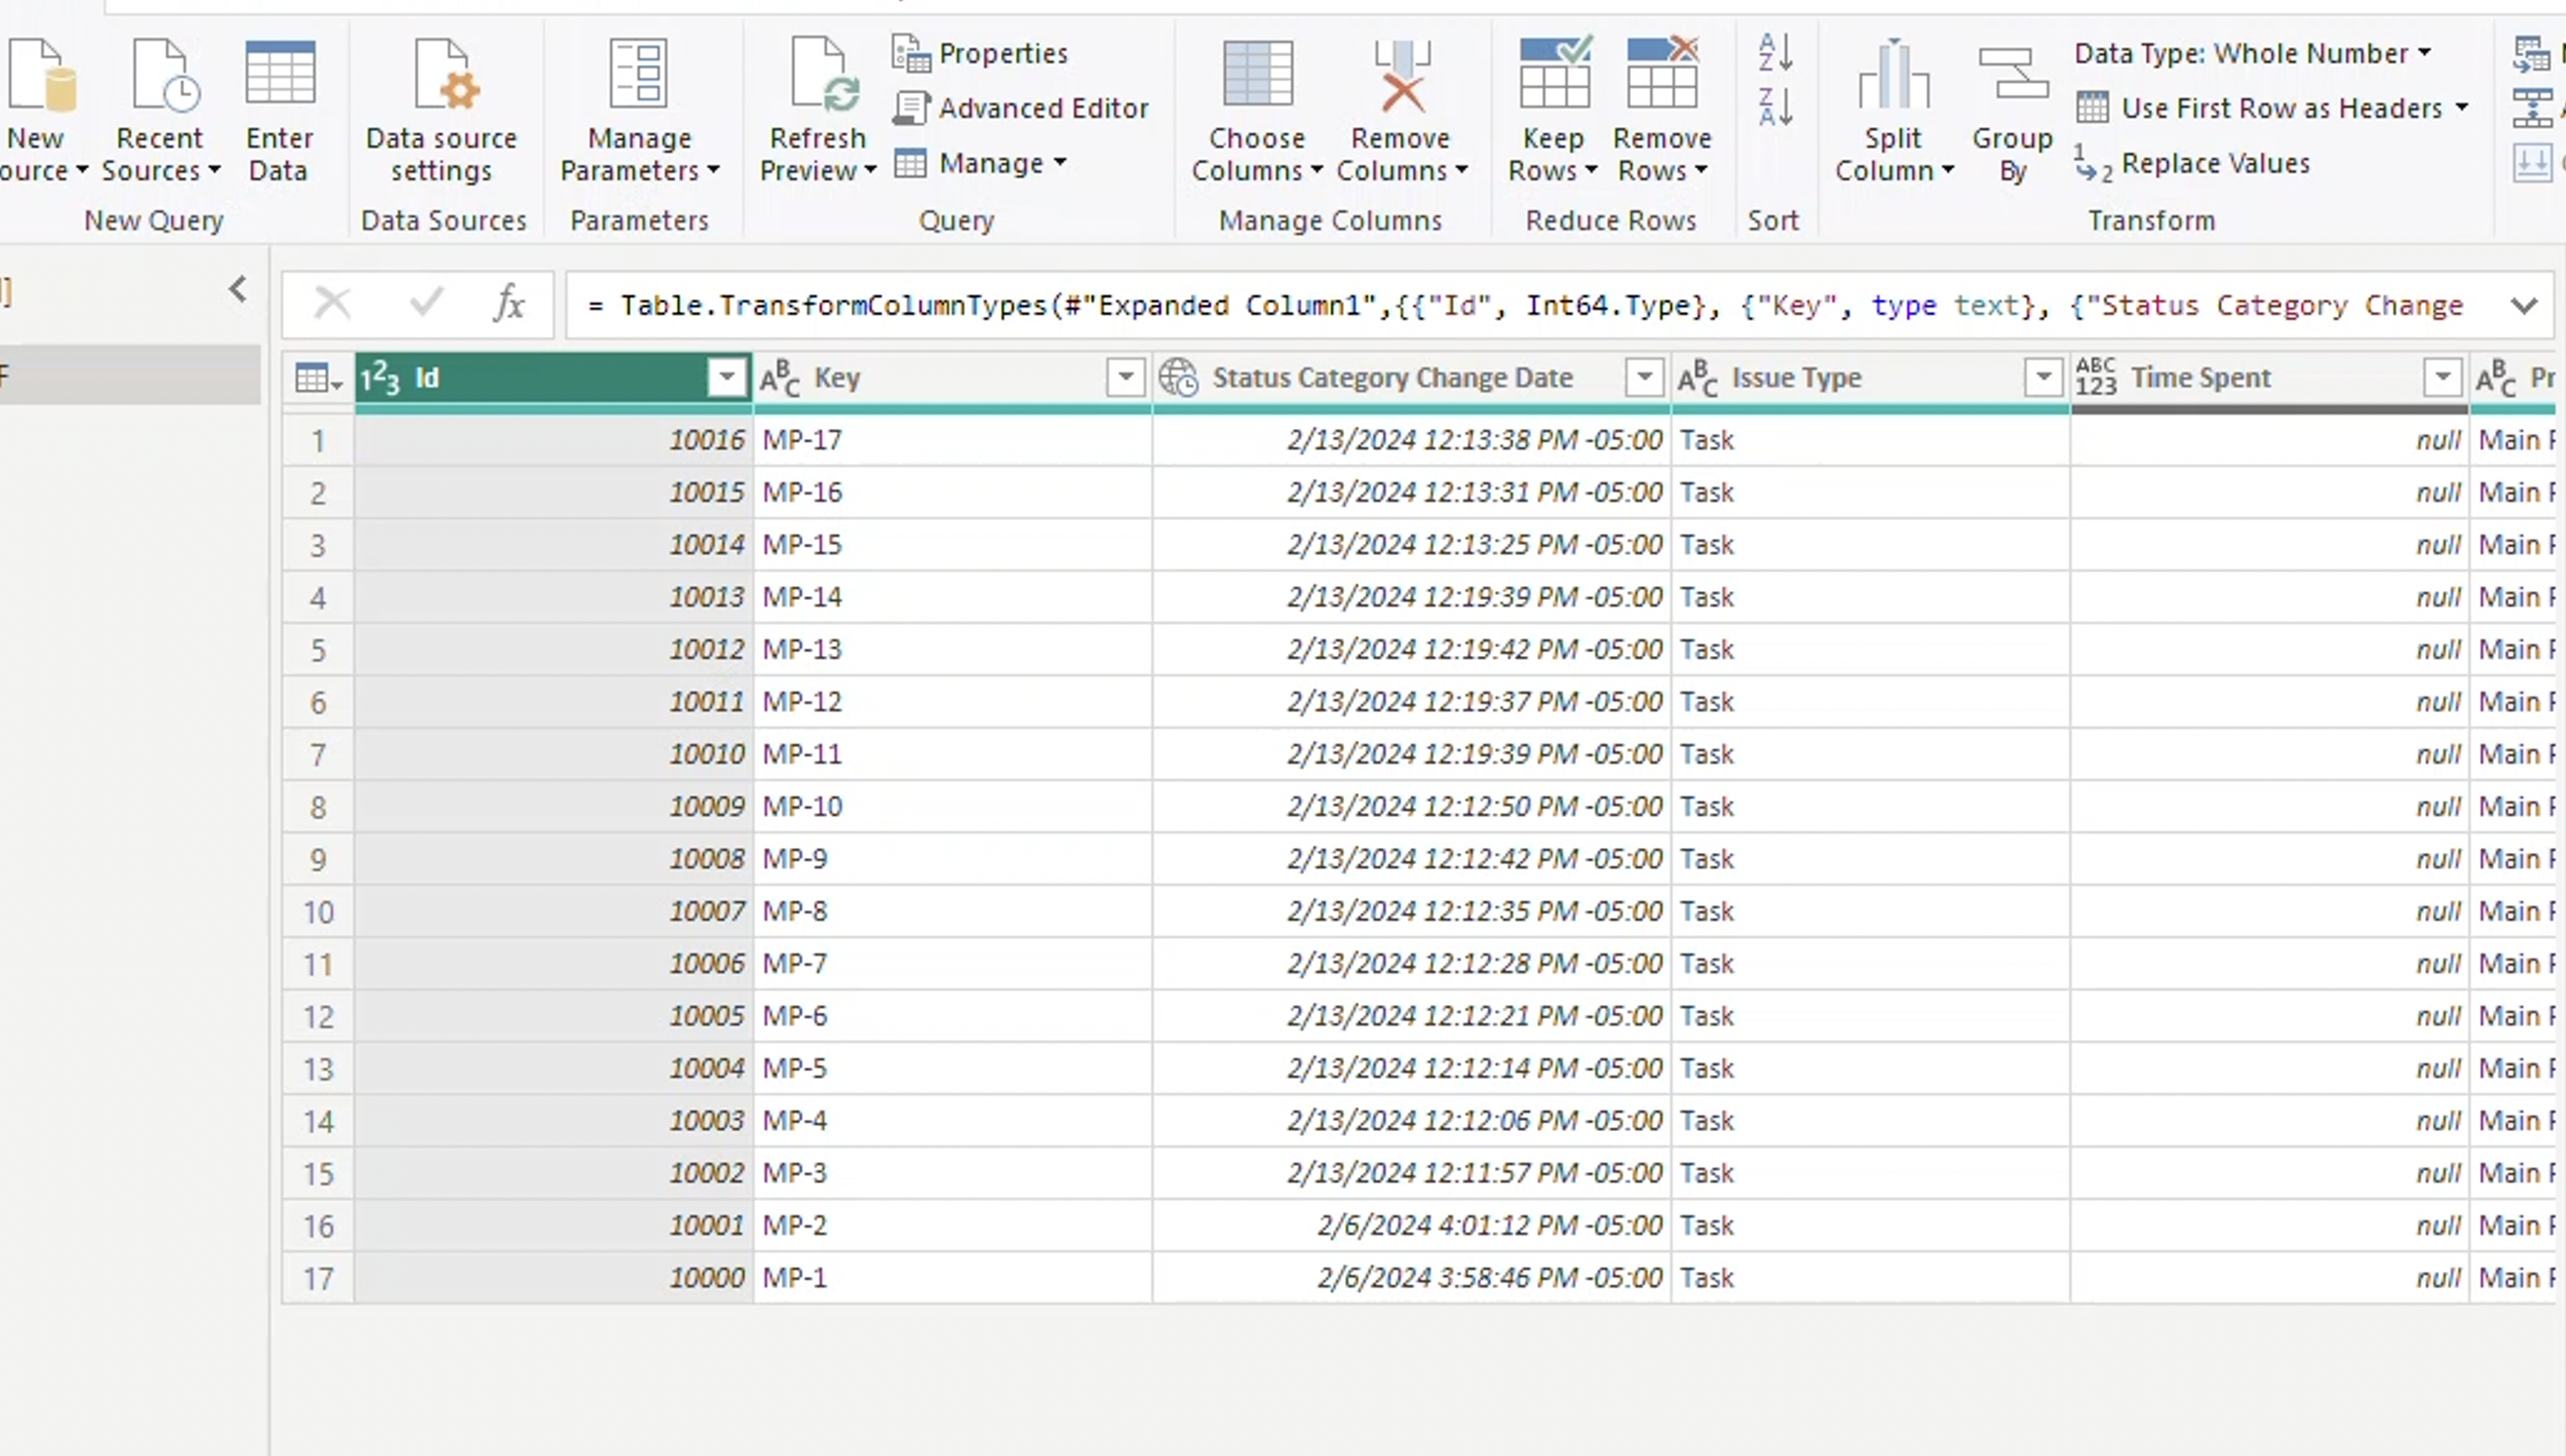Open the Manage query menu
The image size is (2566, 1456).
[981, 163]
